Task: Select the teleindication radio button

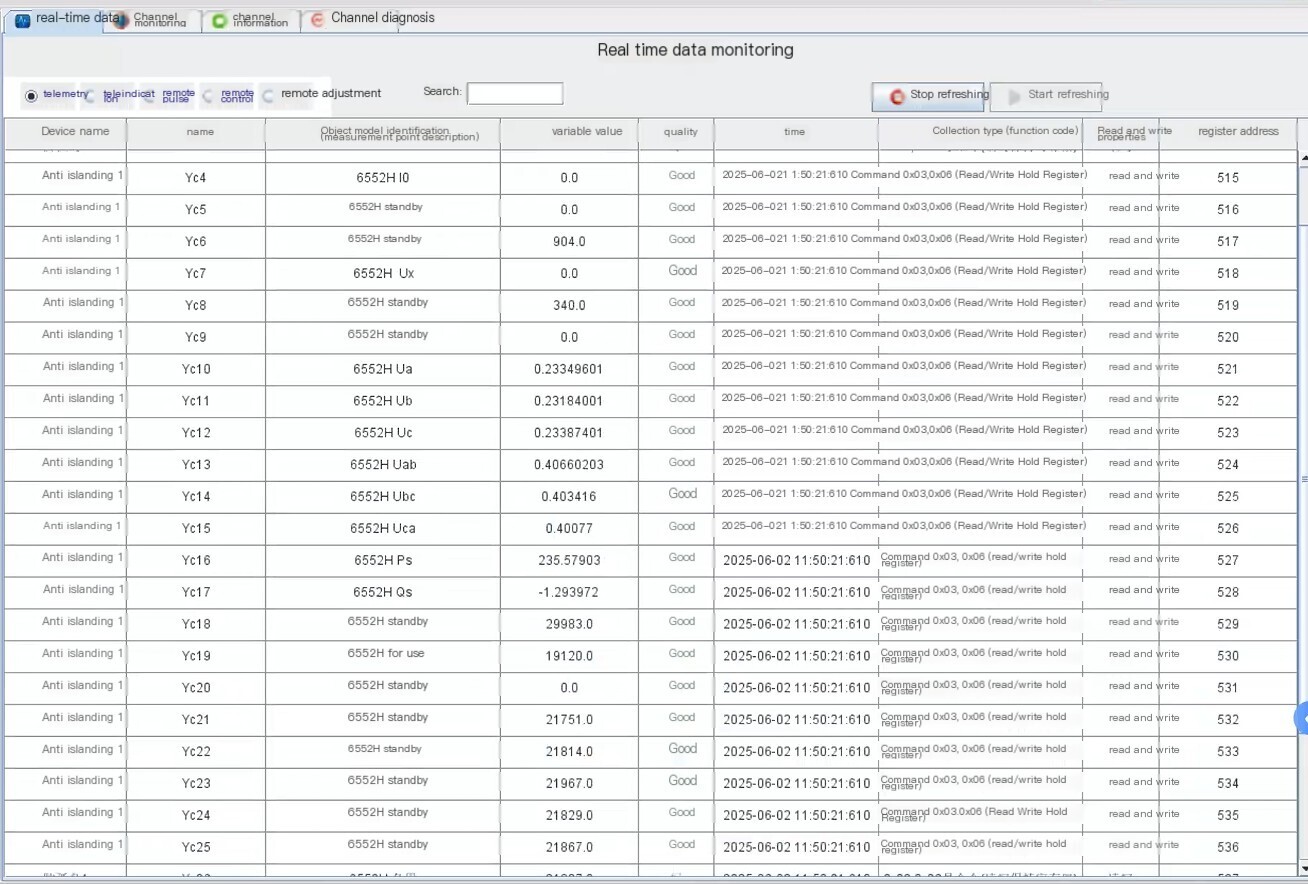Action: point(90,96)
